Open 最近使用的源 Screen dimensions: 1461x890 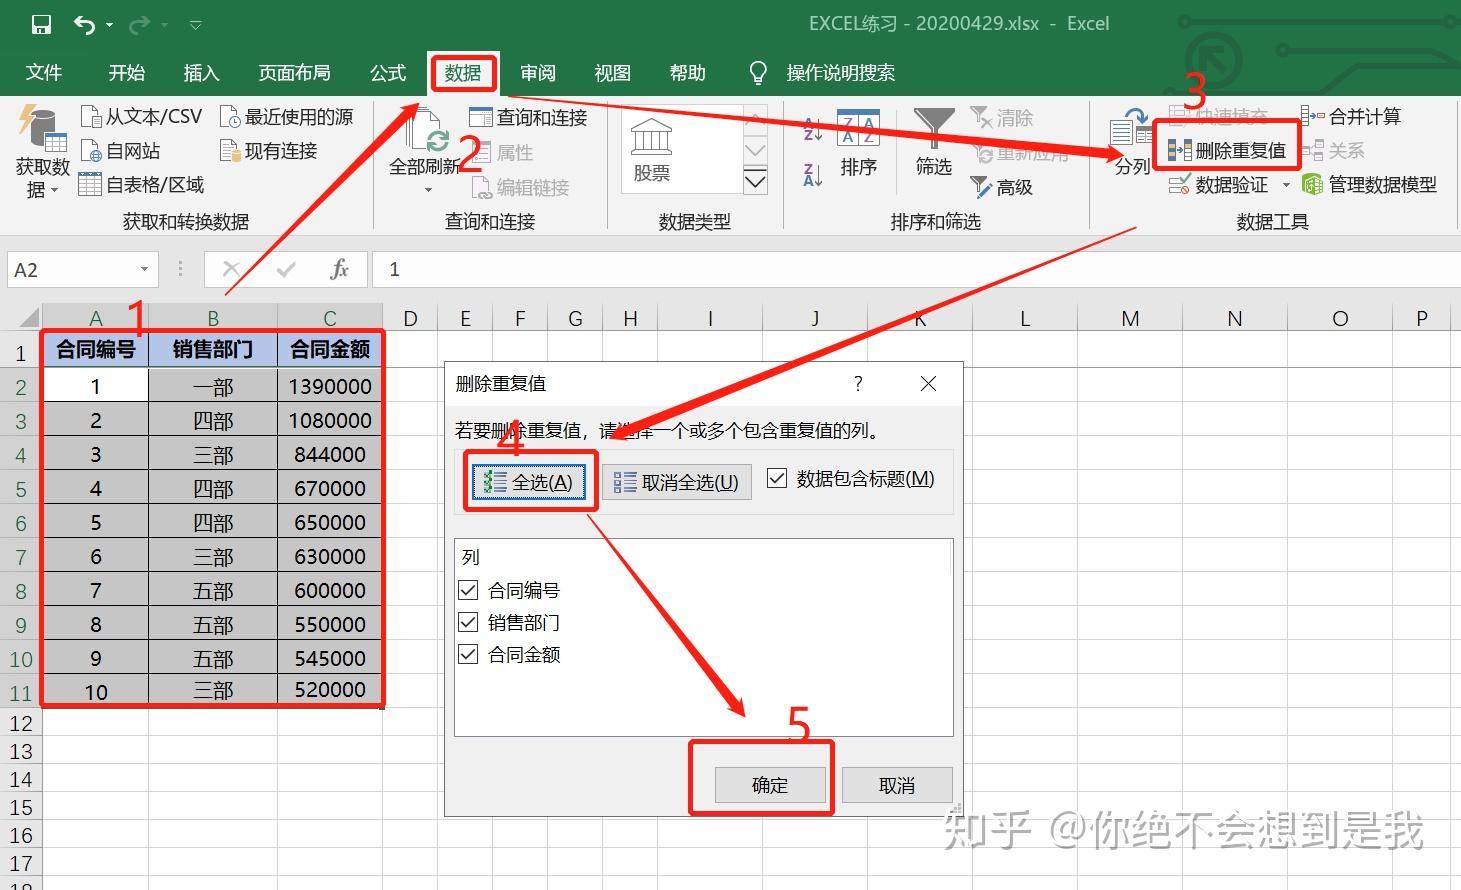click(x=287, y=117)
